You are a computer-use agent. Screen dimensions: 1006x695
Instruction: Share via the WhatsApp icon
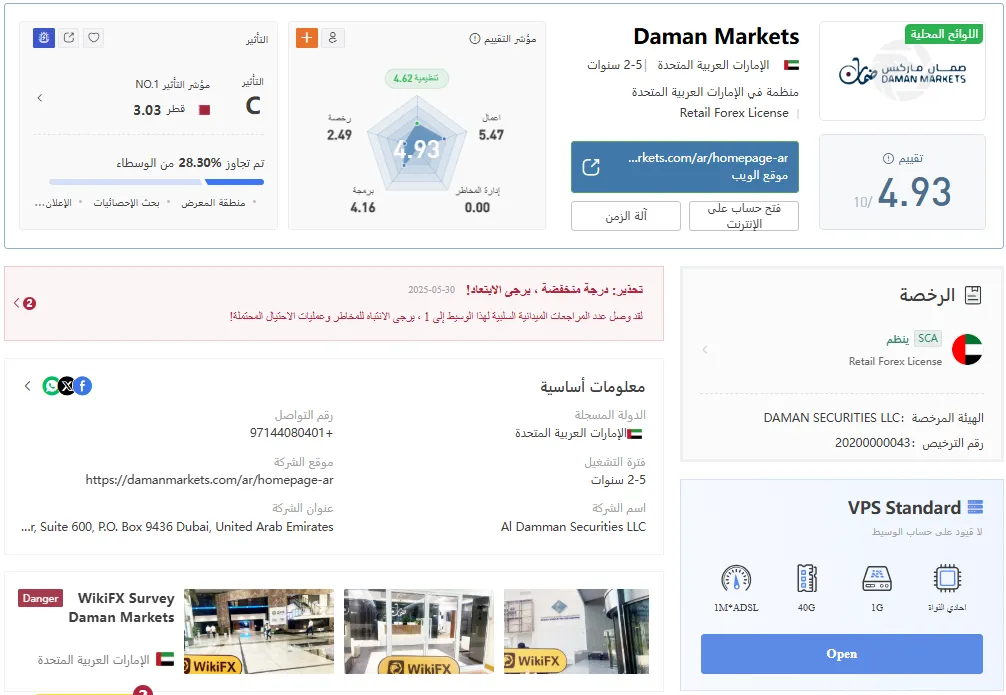(51, 386)
